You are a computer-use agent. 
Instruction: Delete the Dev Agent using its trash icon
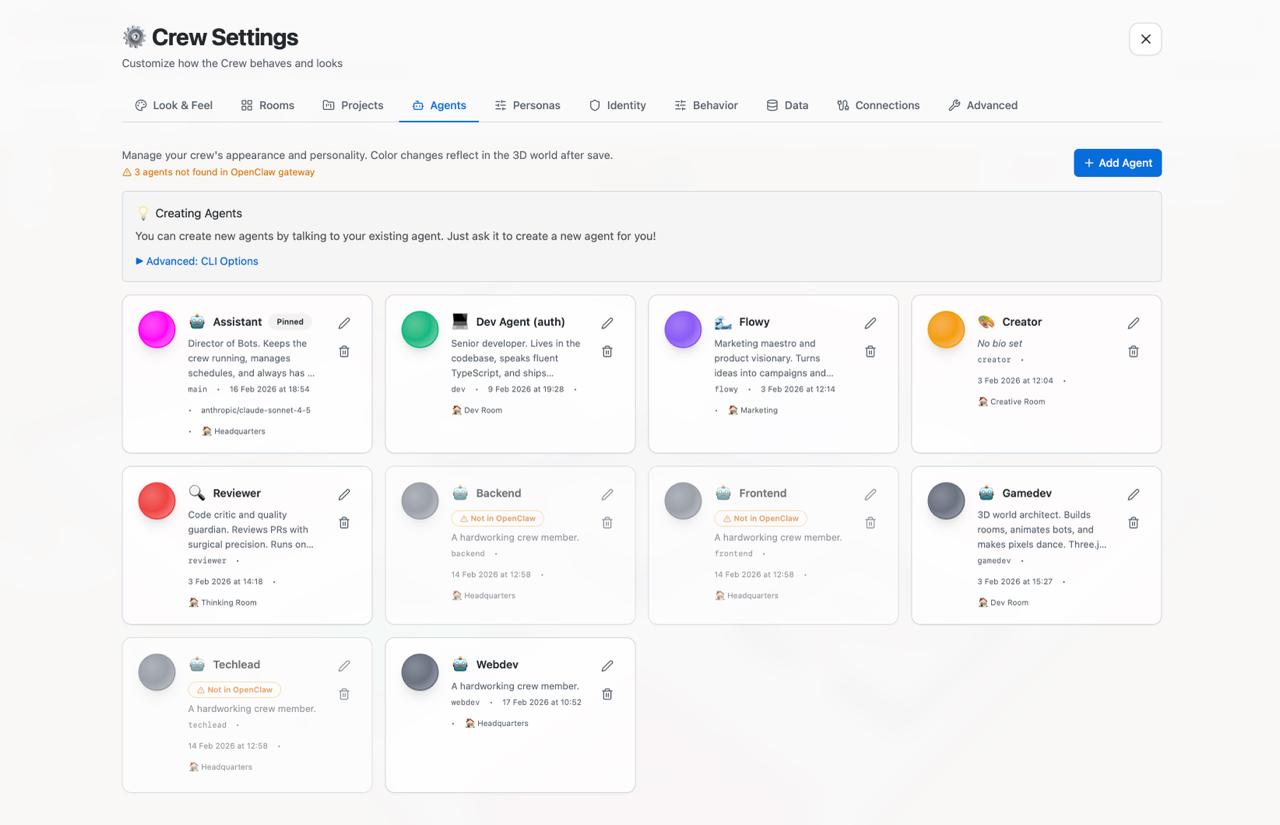pos(607,351)
